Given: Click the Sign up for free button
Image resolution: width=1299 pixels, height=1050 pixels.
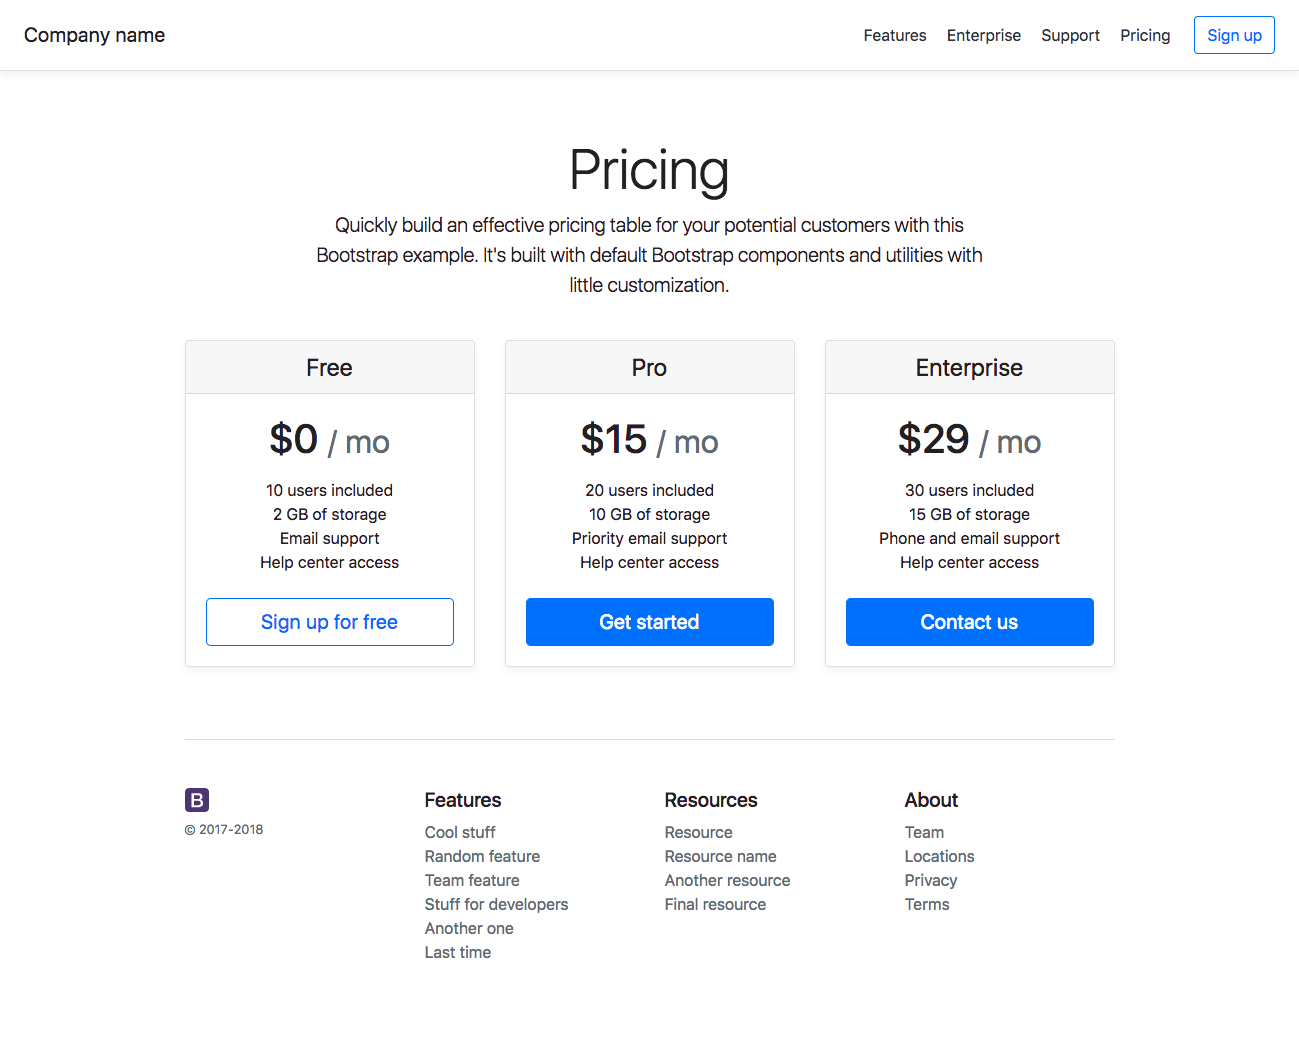Looking at the screenshot, I should (330, 622).
